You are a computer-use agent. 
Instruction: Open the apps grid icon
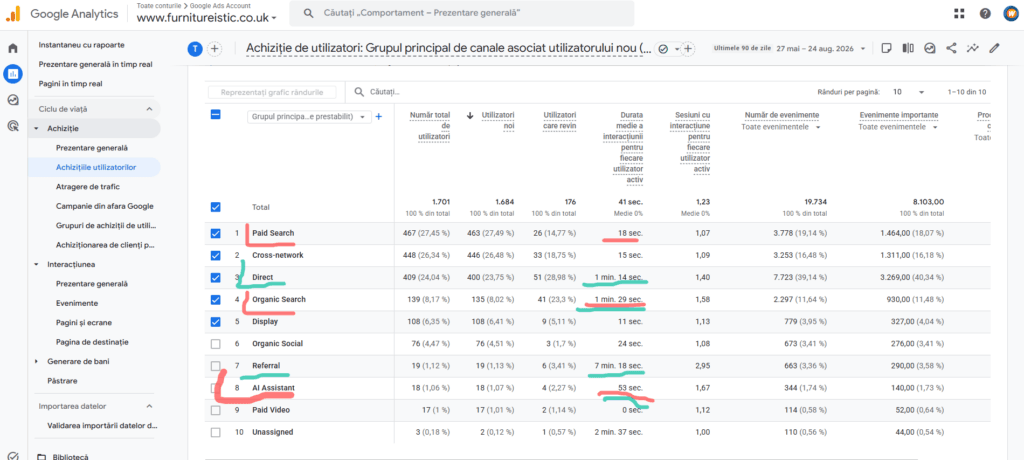tap(959, 14)
